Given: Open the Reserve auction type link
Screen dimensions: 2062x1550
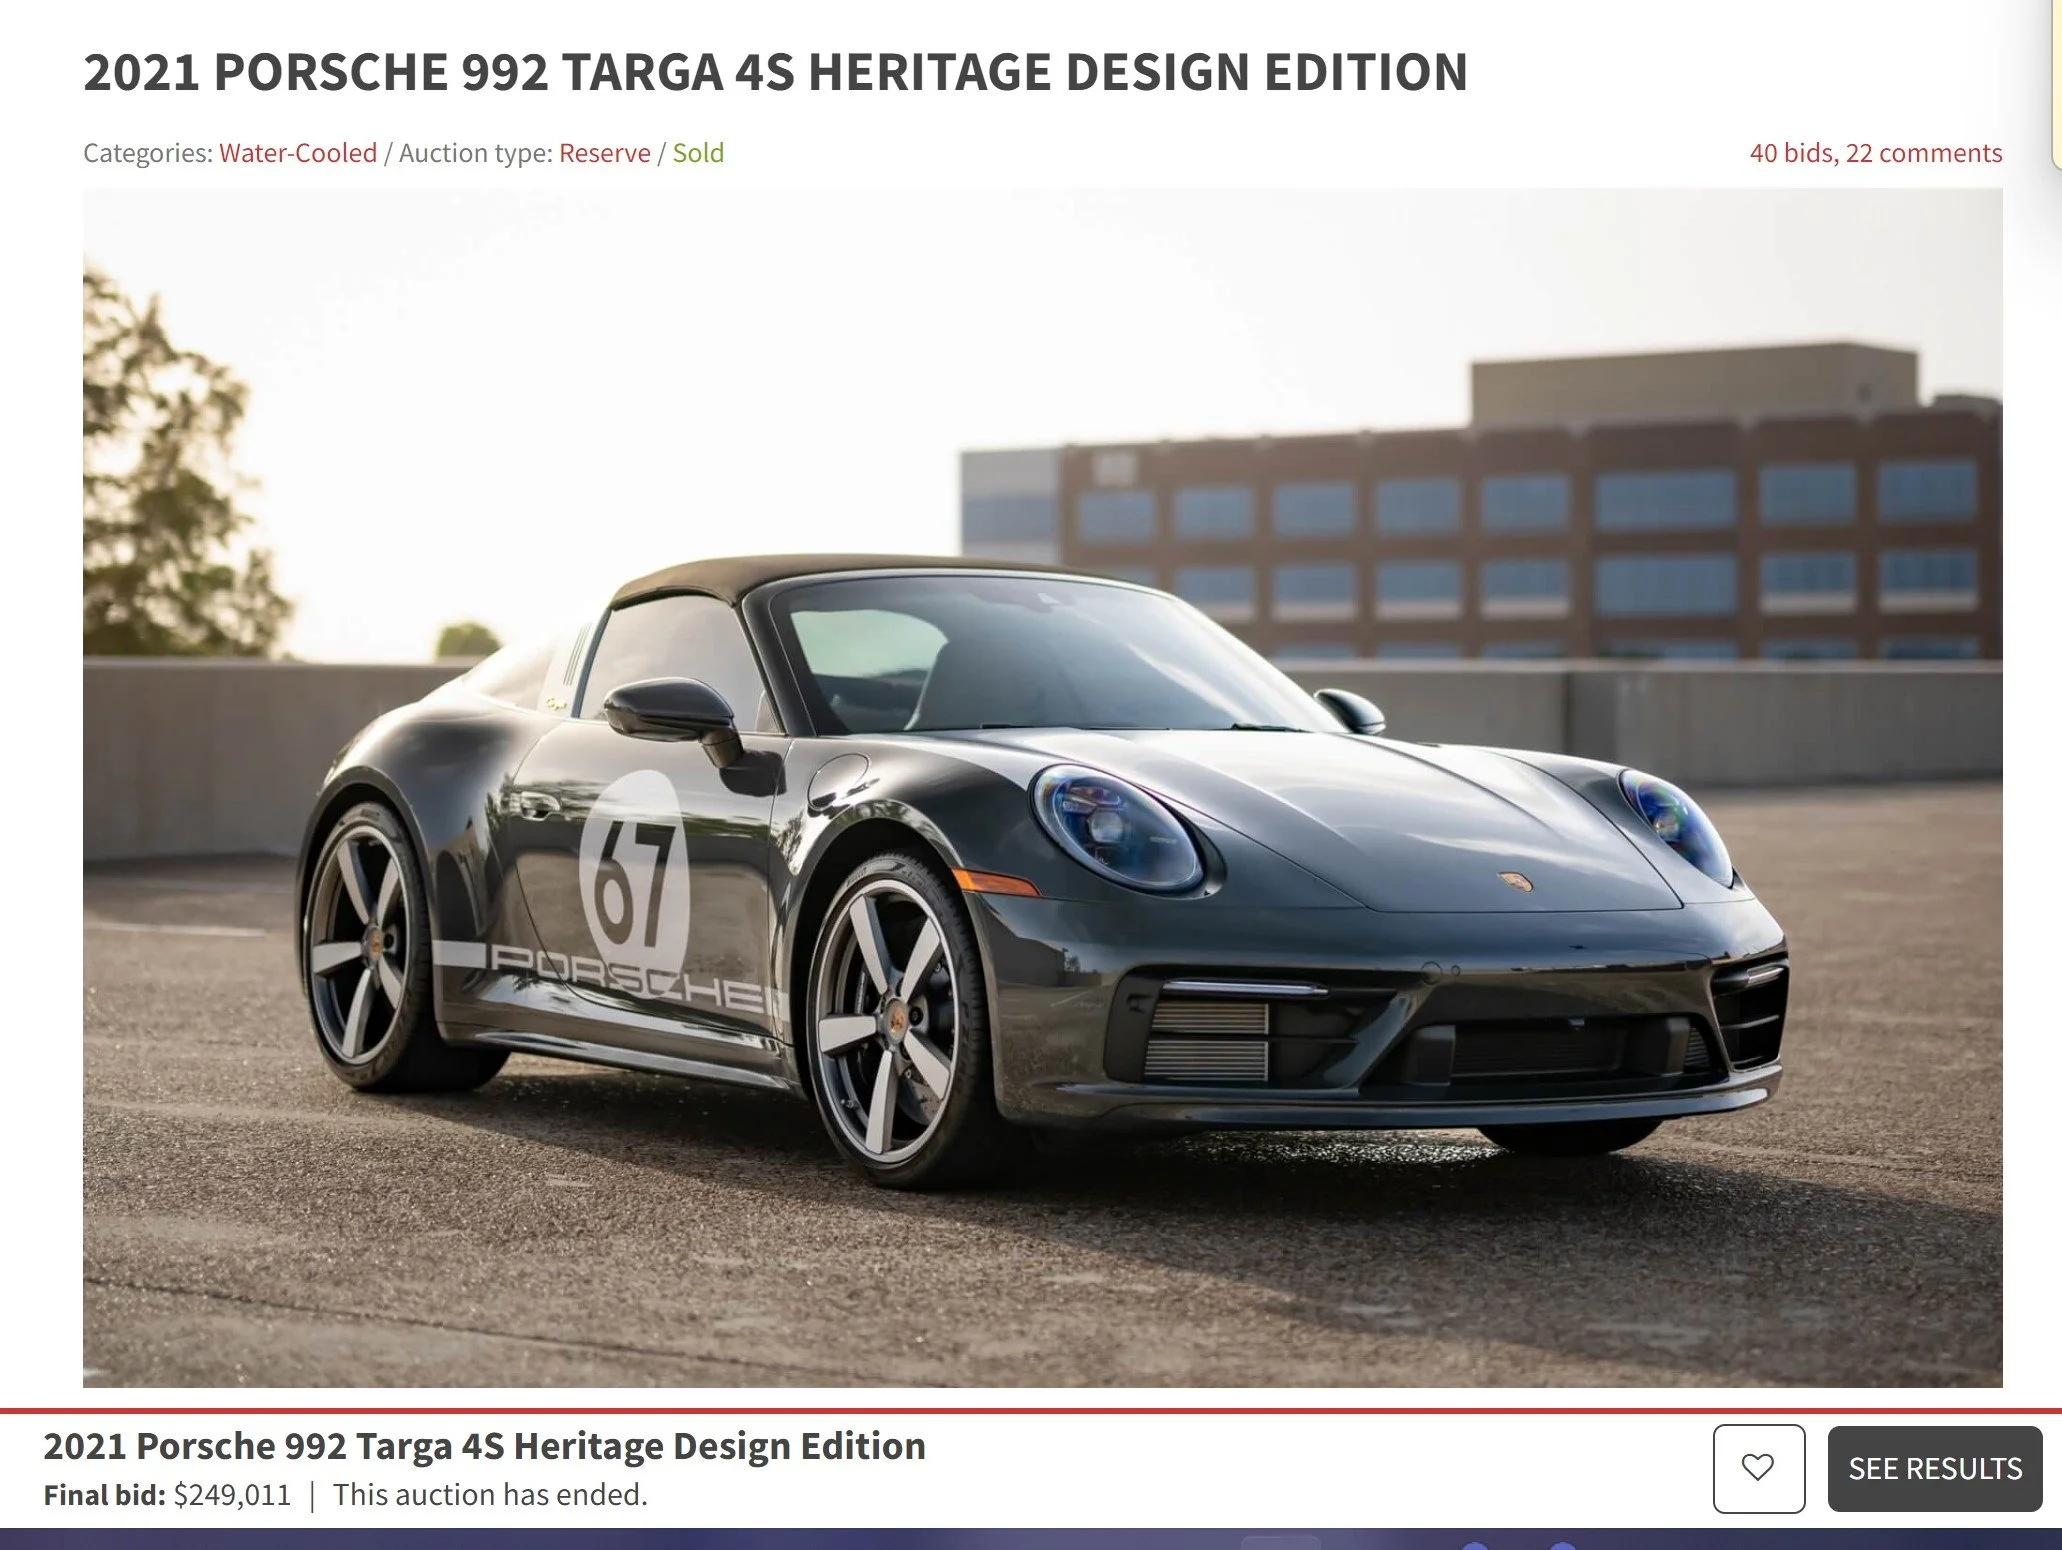Looking at the screenshot, I should click(605, 153).
